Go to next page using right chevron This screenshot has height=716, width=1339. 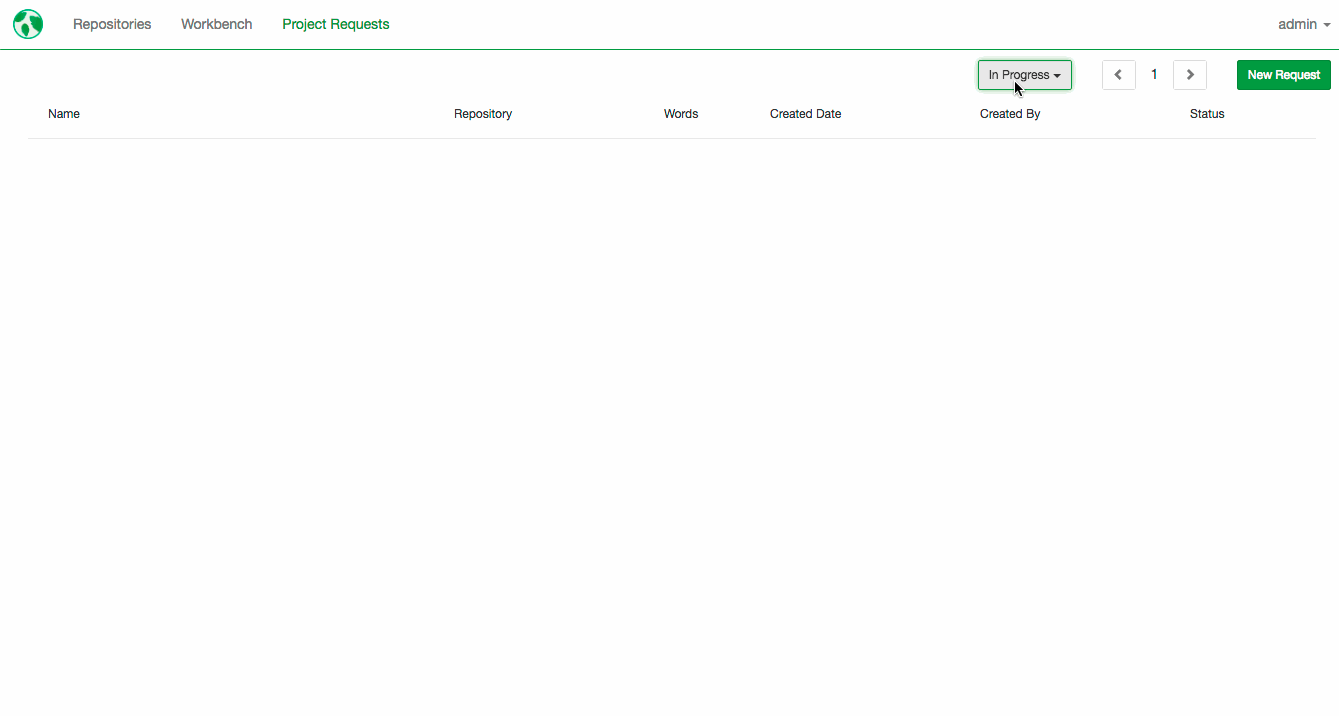tap(1190, 75)
